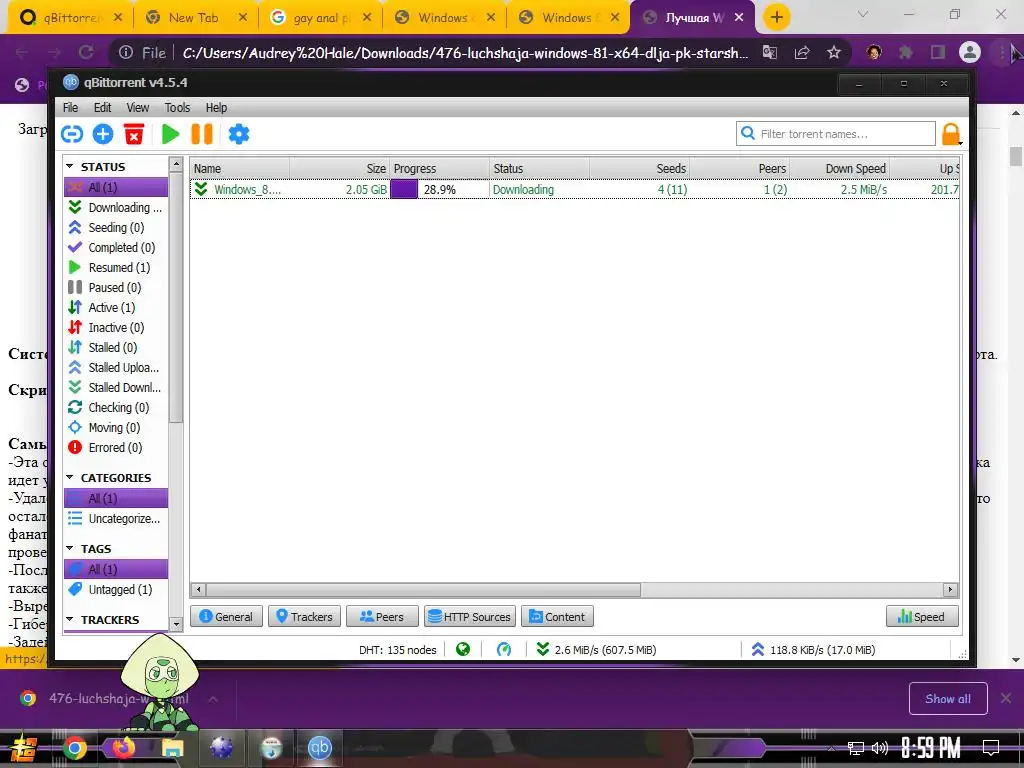
Task: Open the Edit menu
Action: (x=102, y=108)
